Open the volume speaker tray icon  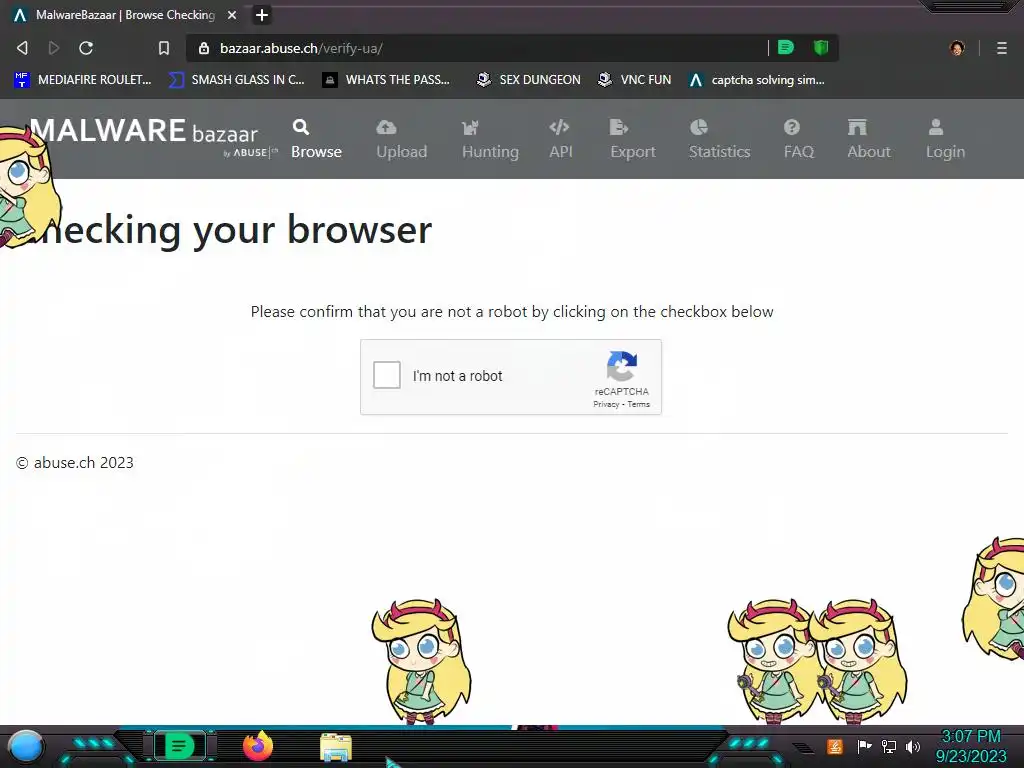point(913,746)
